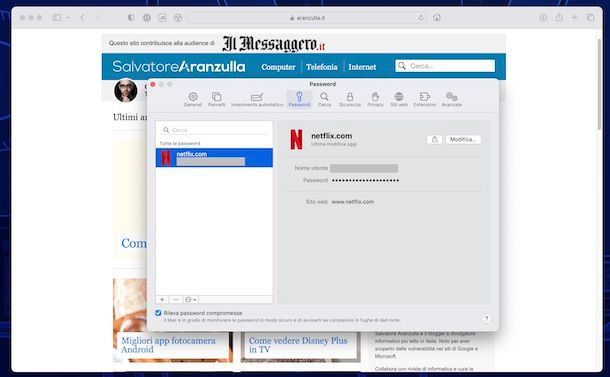Image resolution: width=610 pixels, height=377 pixels.
Task: Click the privacy shield icon in Safari toolbar
Action: [131, 18]
